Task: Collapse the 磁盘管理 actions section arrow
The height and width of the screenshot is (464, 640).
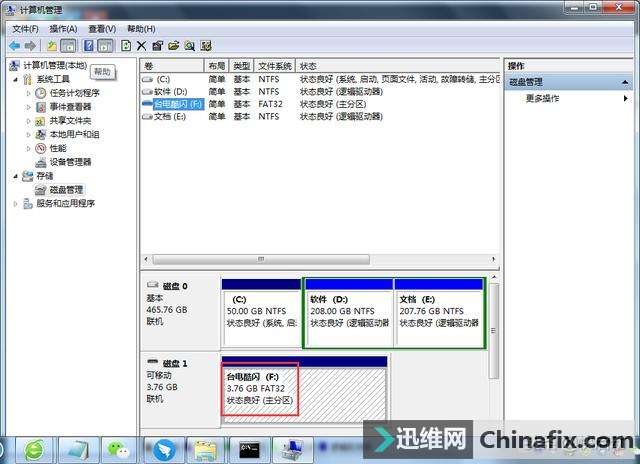Action: pos(625,82)
